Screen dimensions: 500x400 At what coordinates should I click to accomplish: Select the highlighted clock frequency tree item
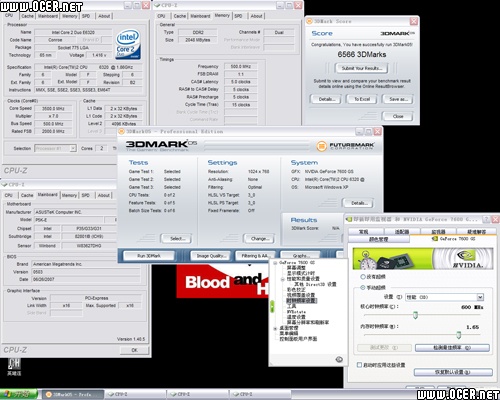click(301, 301)
